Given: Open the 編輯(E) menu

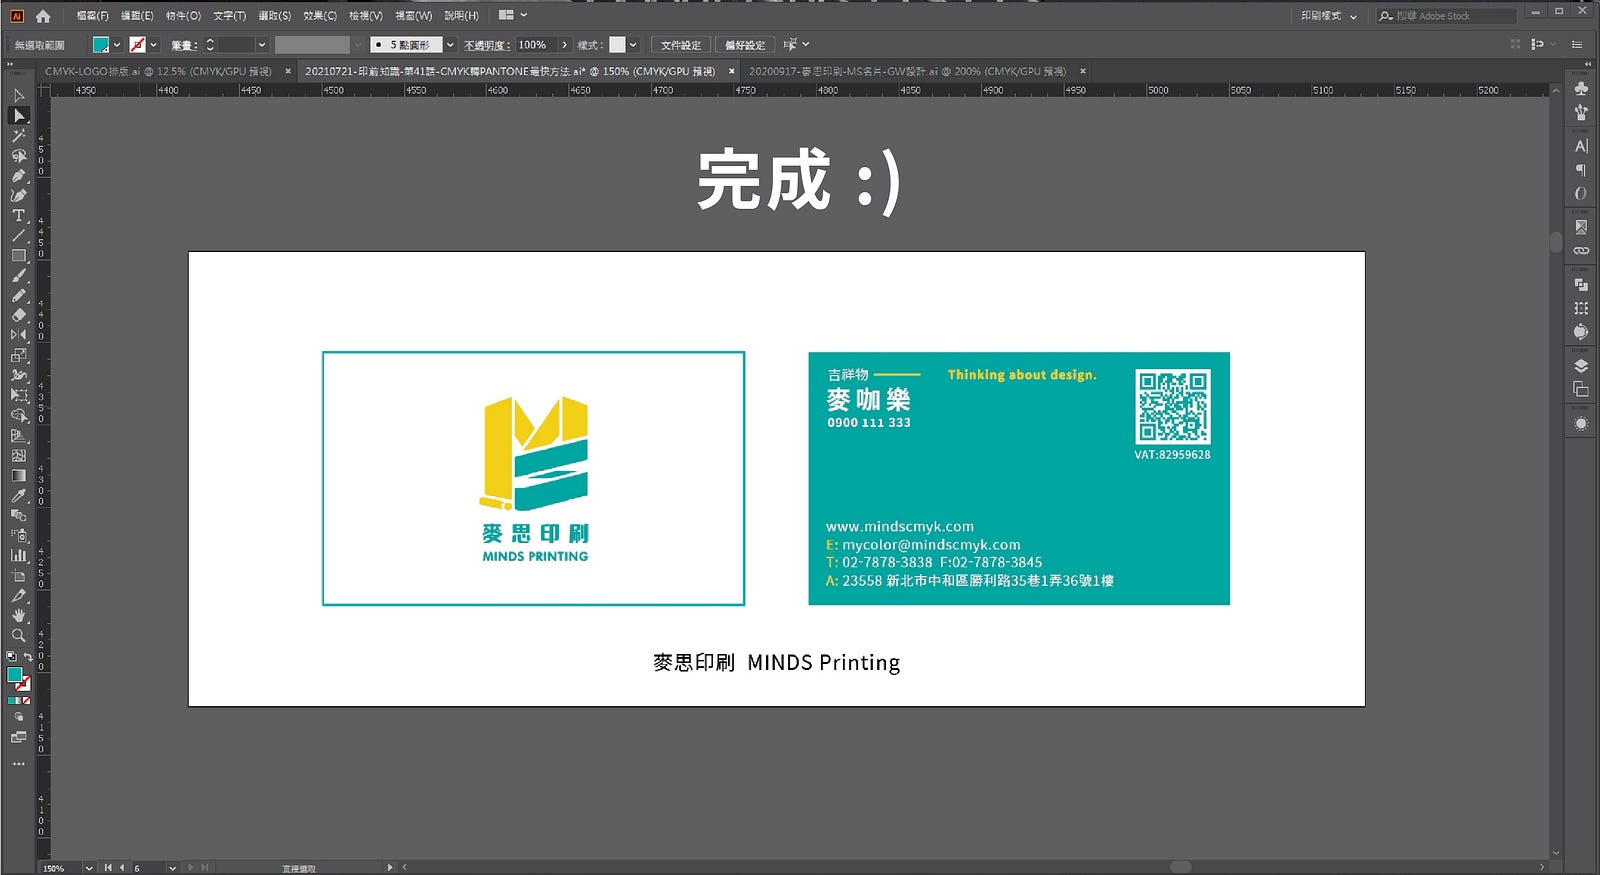Looking at the screenshot, I should coord(137,16).
